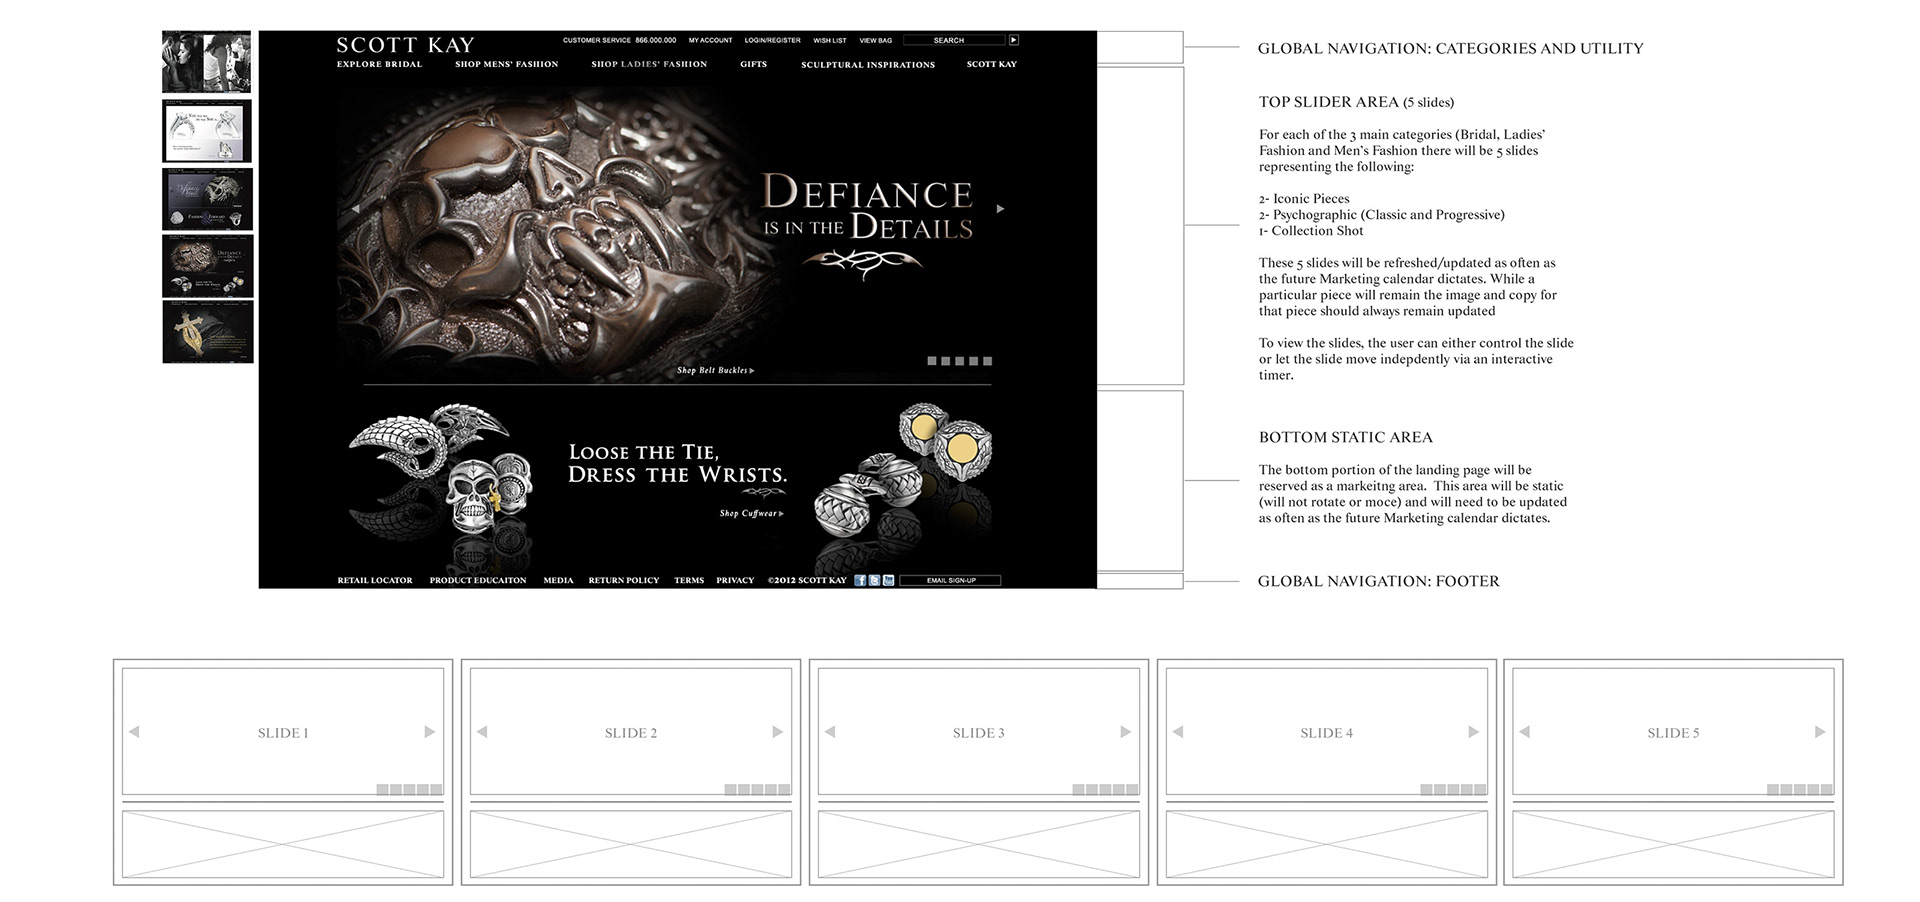Click the gold cufflinks product image

pos(946,440)
